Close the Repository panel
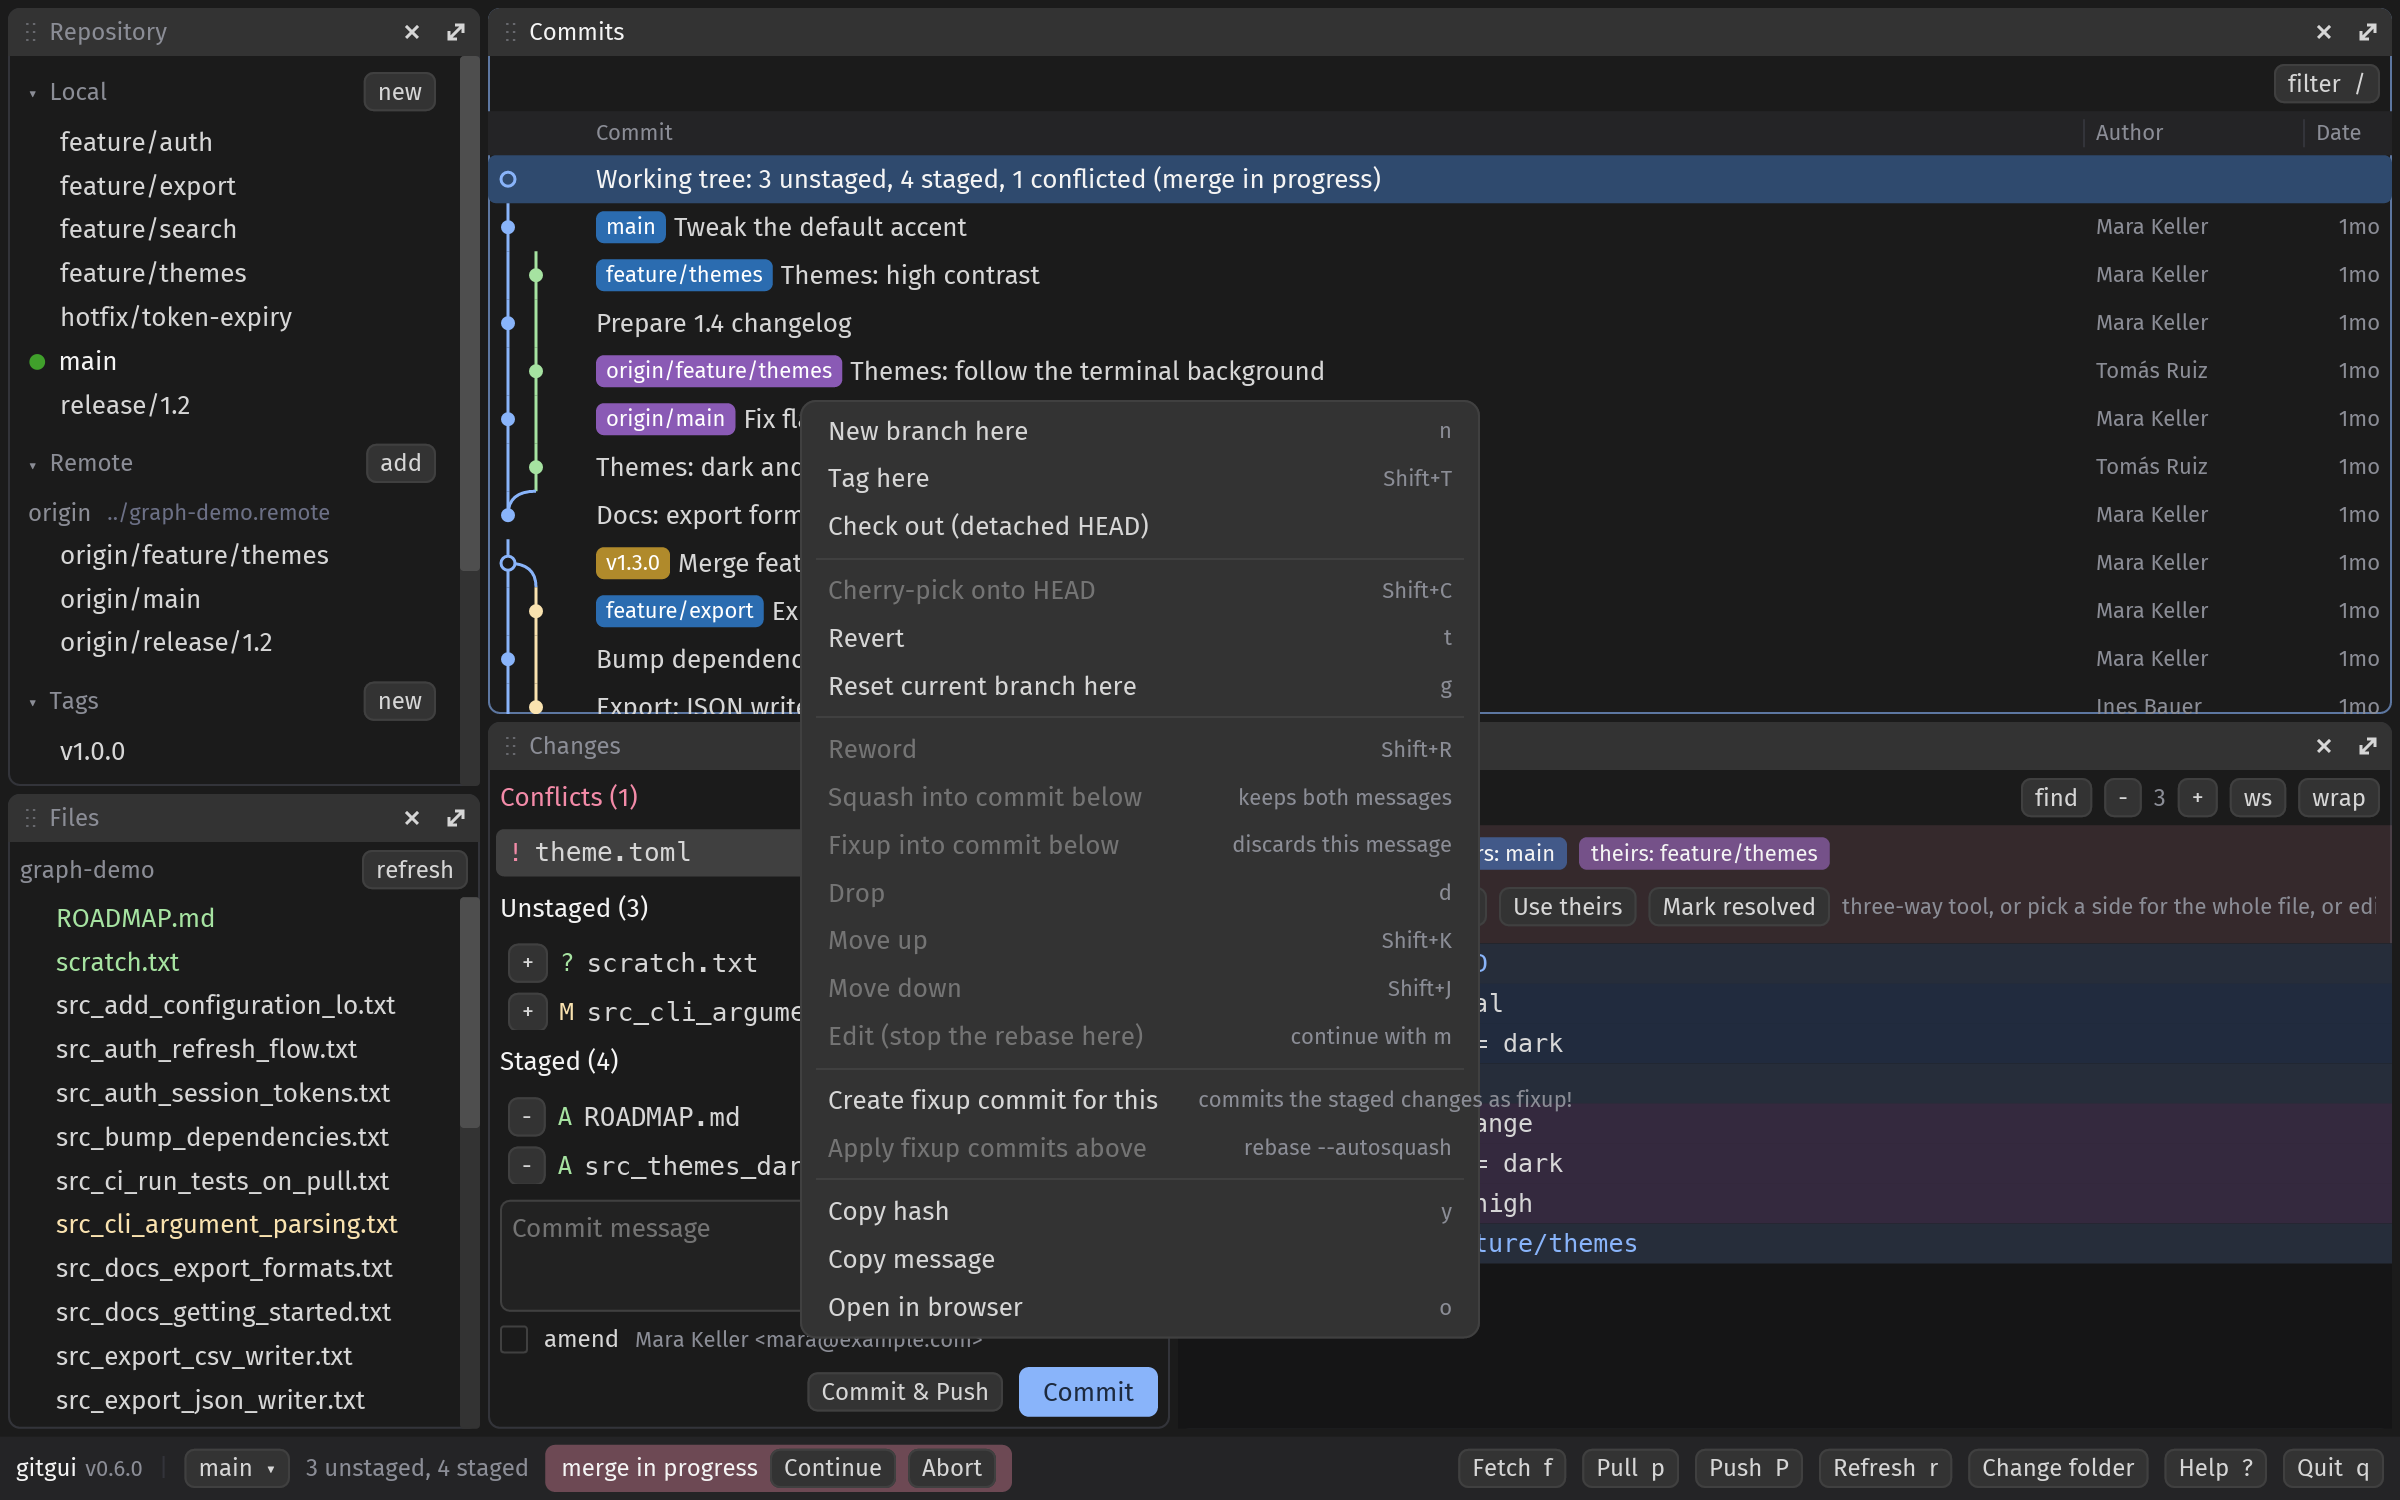 [411, 32]
